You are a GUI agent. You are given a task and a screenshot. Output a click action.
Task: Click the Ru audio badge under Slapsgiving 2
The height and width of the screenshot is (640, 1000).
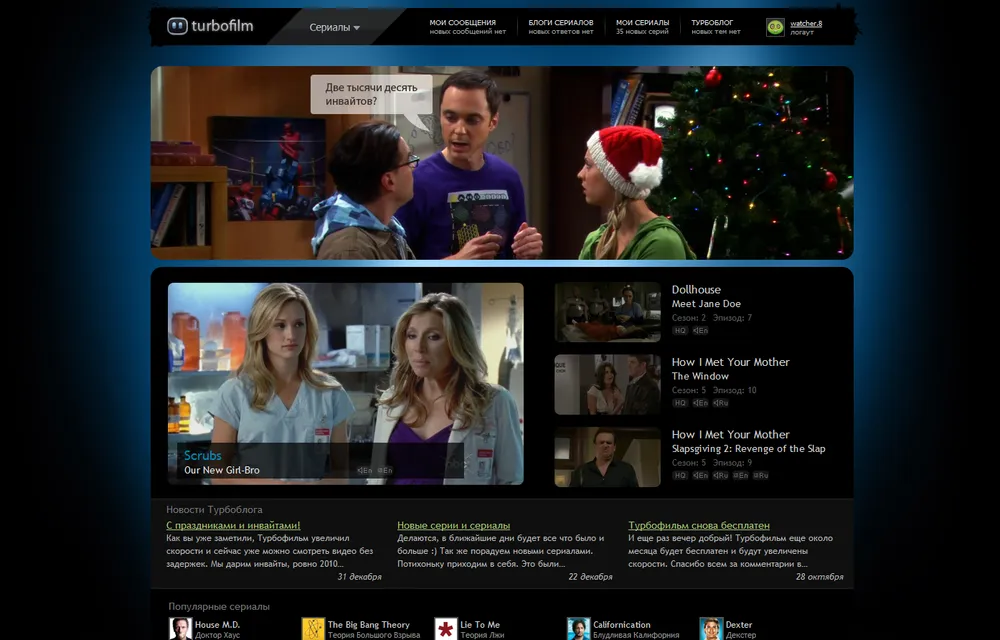721,476
